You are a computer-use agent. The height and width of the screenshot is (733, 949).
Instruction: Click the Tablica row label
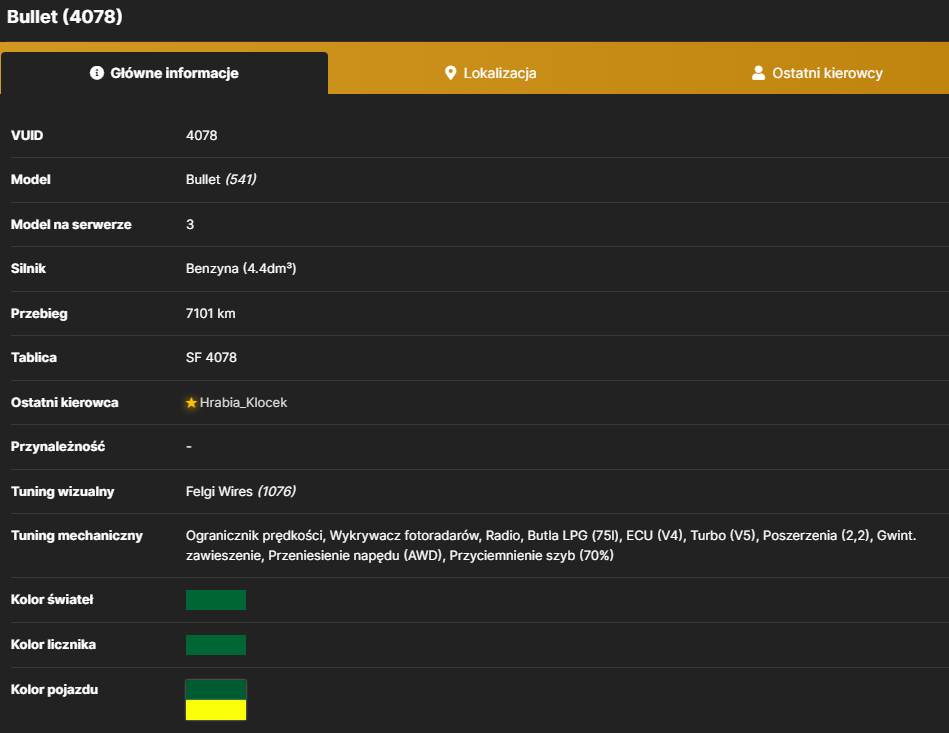point(34,358)
